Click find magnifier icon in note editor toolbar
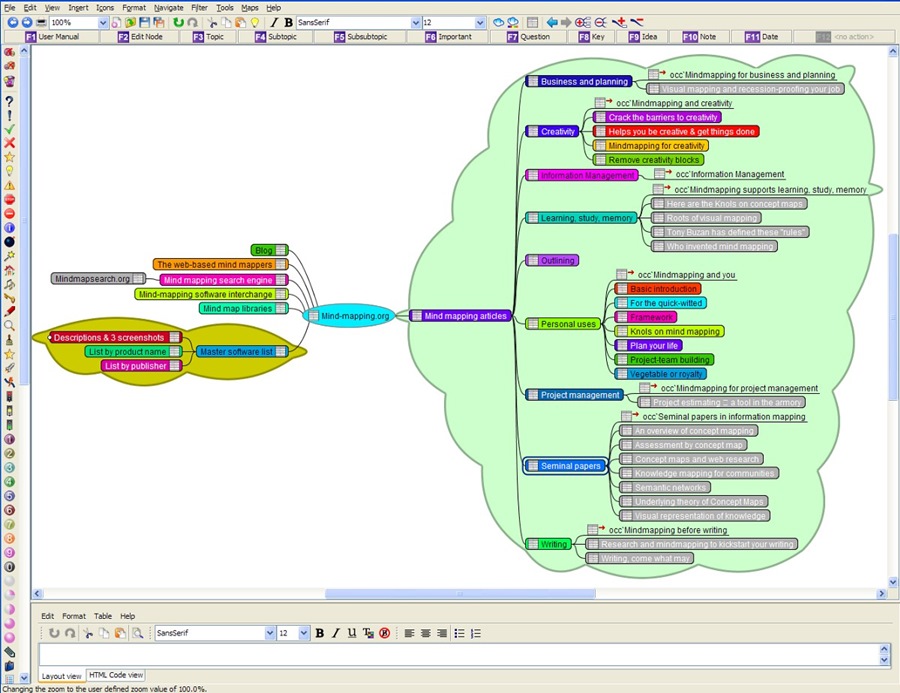The height and width of the screenshot is (693, 900). point(138,633)
